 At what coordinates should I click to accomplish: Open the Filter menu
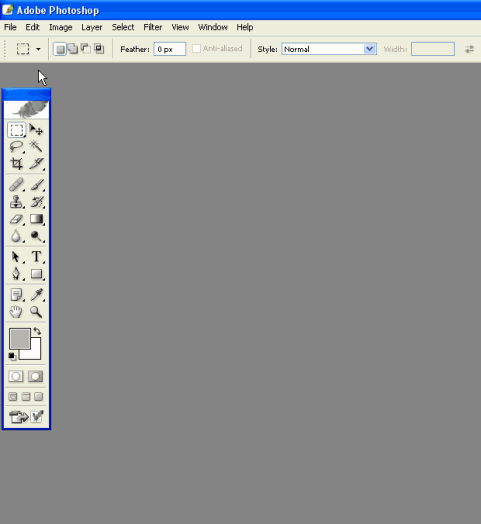pos(153,27)
